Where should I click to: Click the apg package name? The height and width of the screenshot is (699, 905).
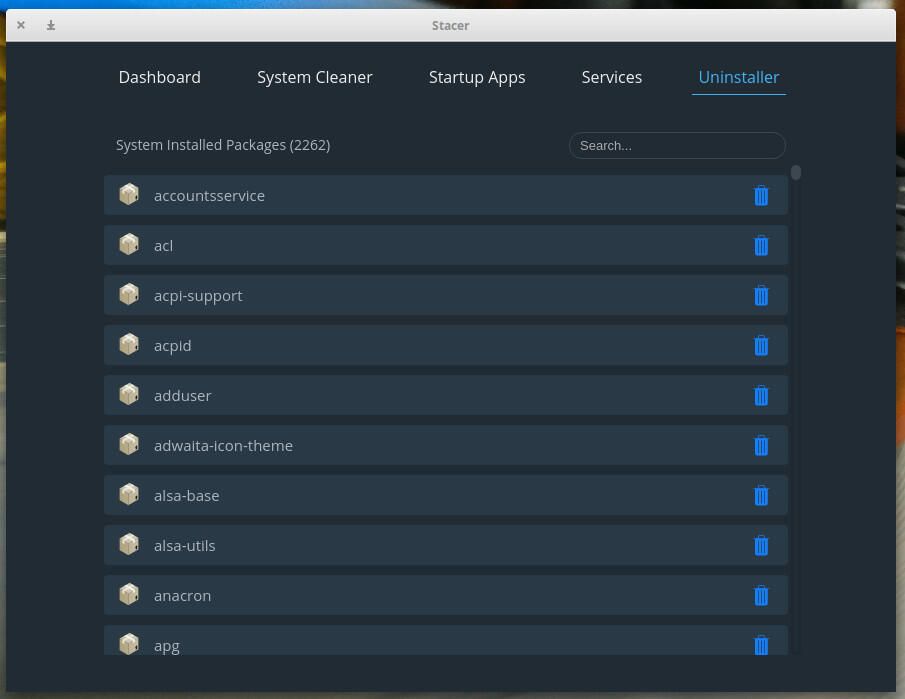pos(167,646)
